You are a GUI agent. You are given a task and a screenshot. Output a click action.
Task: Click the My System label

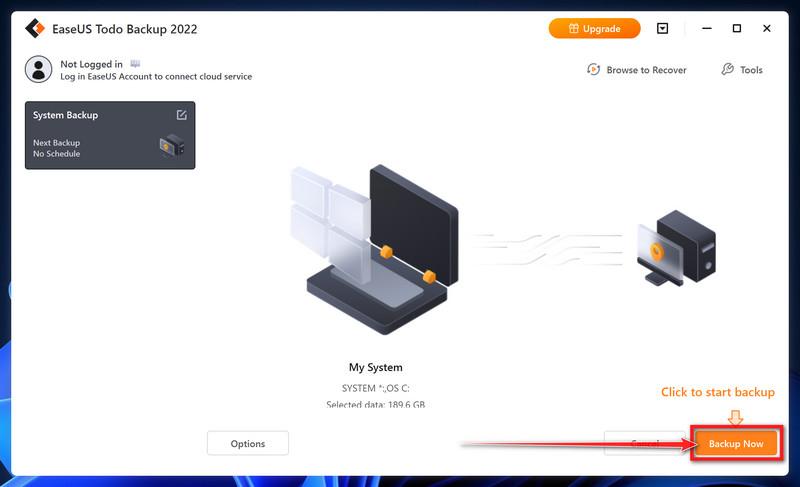(x=376, y=367)
